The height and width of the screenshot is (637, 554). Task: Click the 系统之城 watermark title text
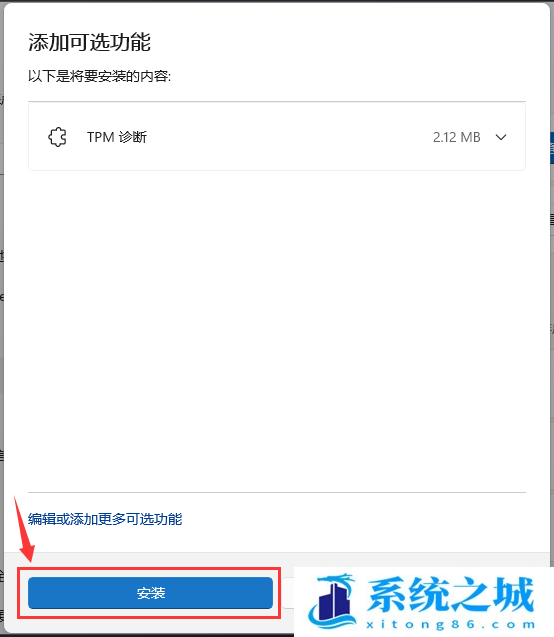pyautogui.click(x=450, y=594)
